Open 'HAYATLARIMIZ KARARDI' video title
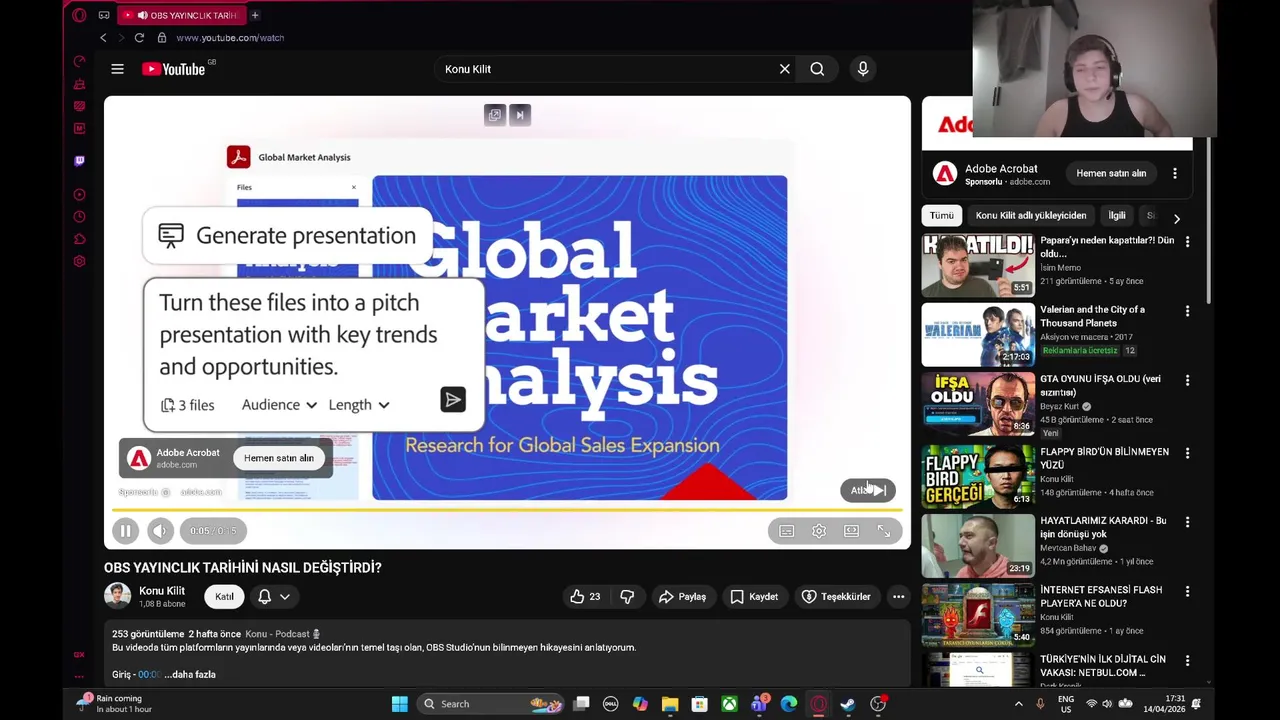This screenshot has width=1280, height=720. click(x=1103, y=527)
